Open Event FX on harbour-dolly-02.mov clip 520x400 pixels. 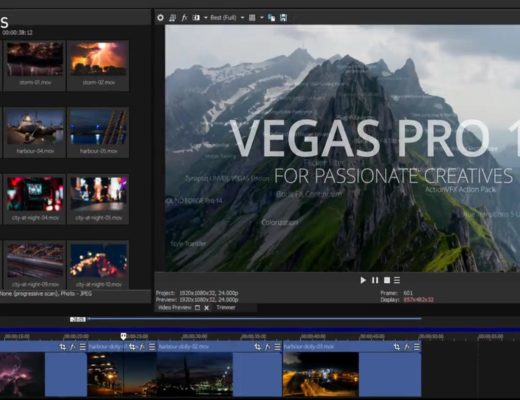268,347
